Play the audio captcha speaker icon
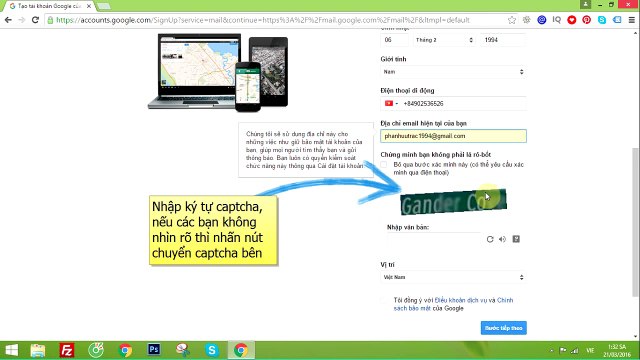640x360 pixels. [x=502, y=239]
